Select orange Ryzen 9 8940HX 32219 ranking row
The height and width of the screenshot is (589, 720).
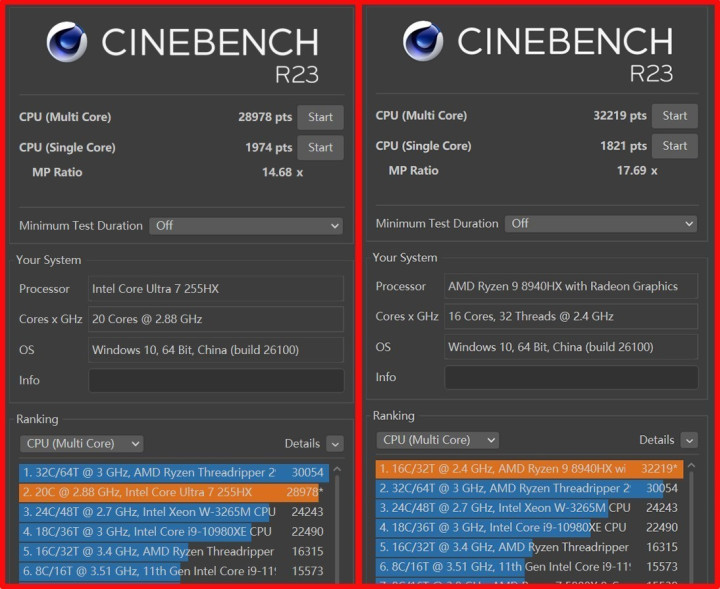point(529,469)
